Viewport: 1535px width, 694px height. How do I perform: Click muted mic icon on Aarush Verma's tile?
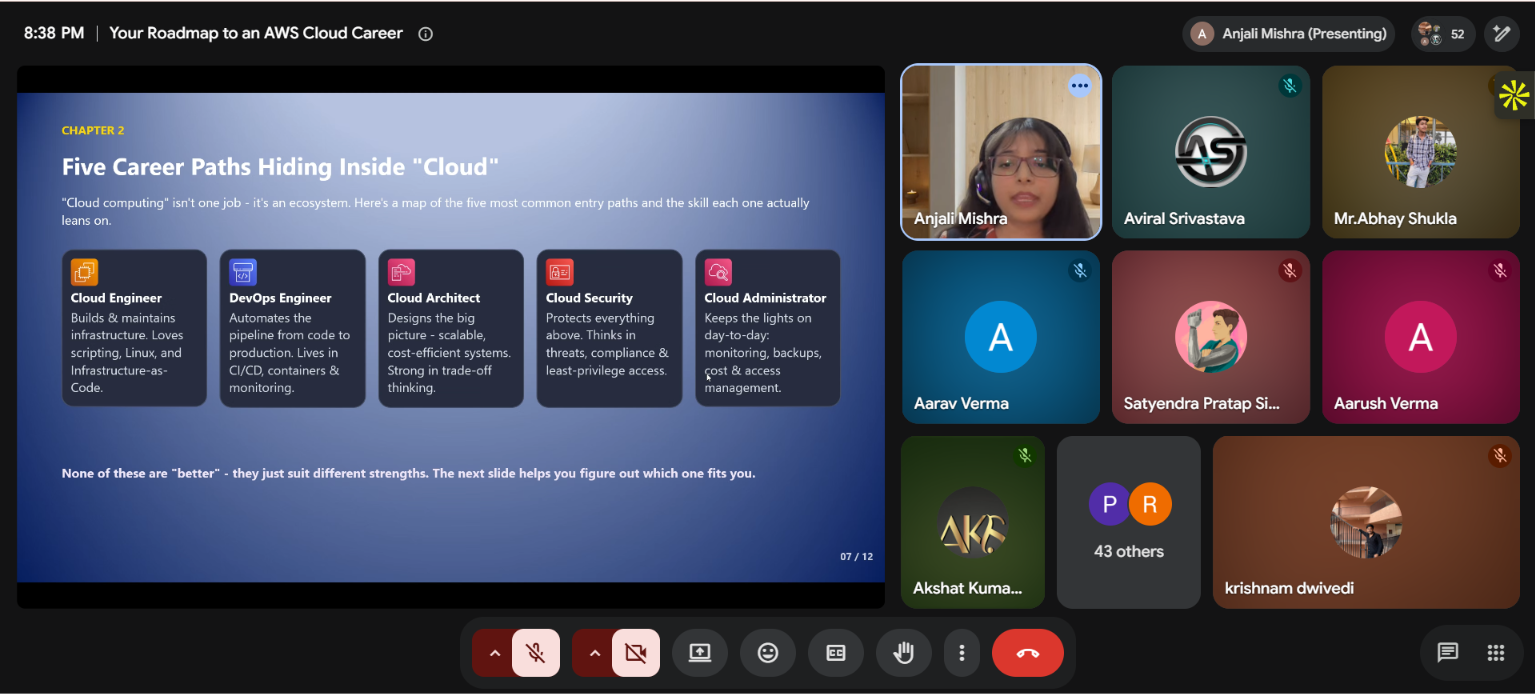(1500, 271)
